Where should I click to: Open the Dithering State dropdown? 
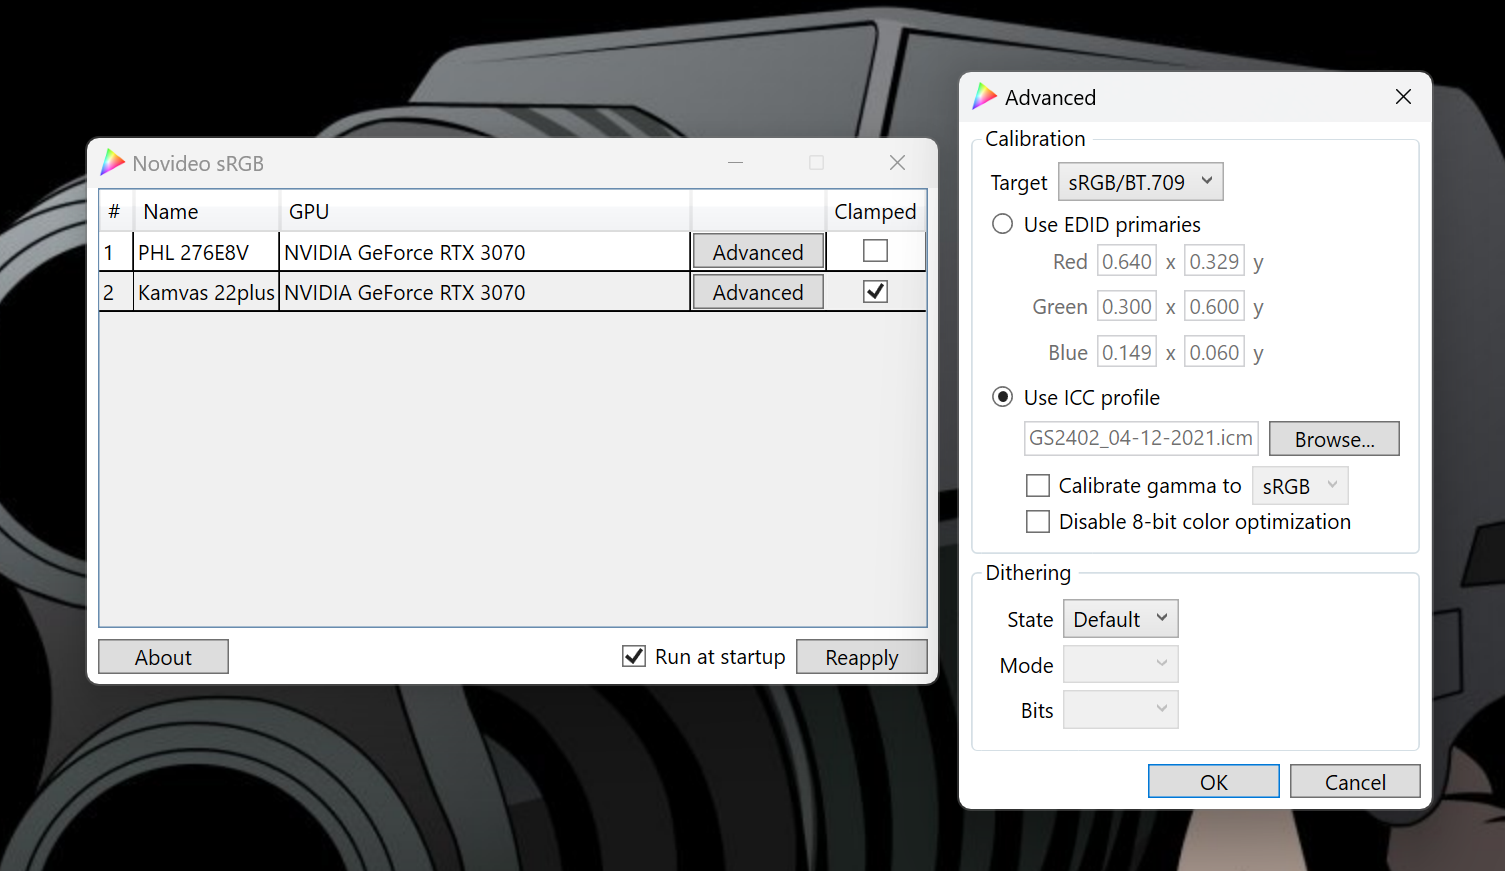click(x=1120, y=619)
